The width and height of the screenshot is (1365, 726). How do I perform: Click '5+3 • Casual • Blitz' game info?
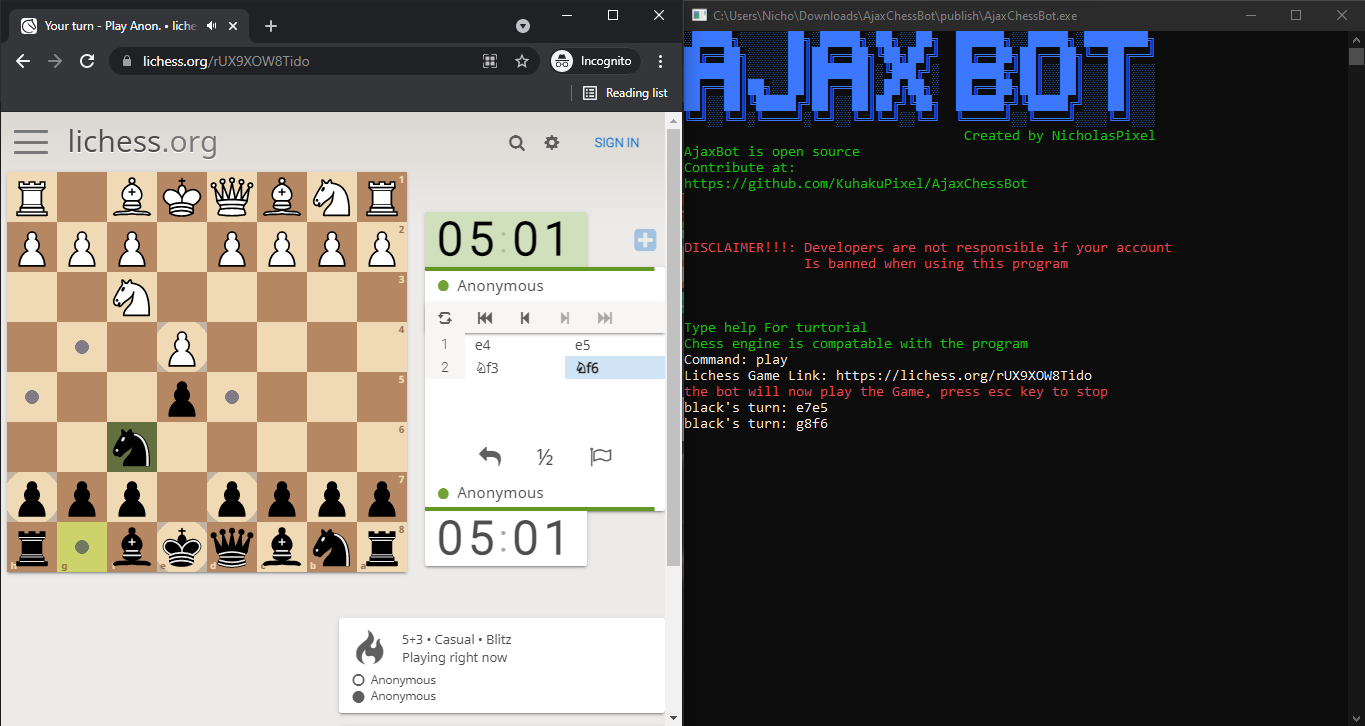(457, 639)
